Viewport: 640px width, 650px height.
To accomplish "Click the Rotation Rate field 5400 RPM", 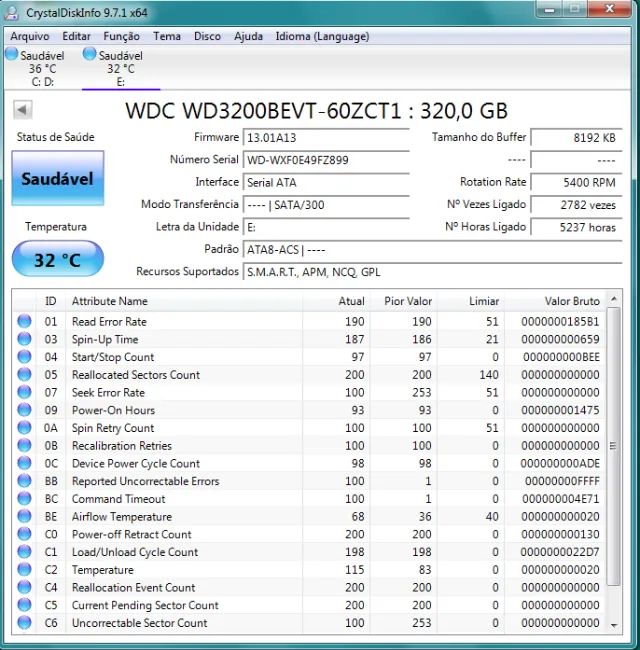I will tap(576, 182).
